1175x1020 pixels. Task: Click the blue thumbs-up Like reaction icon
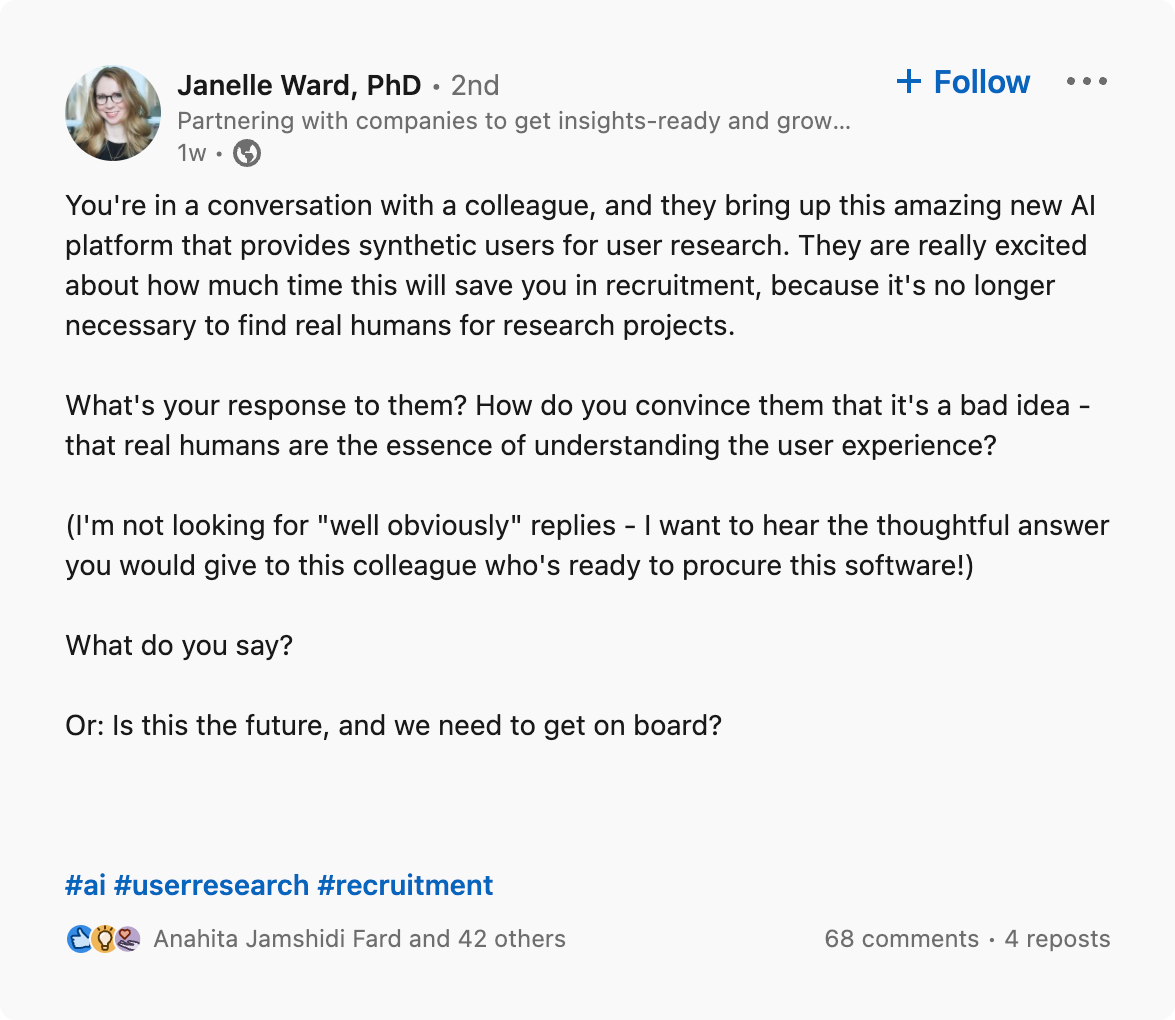pyautogui.click(x=80, y=939)
